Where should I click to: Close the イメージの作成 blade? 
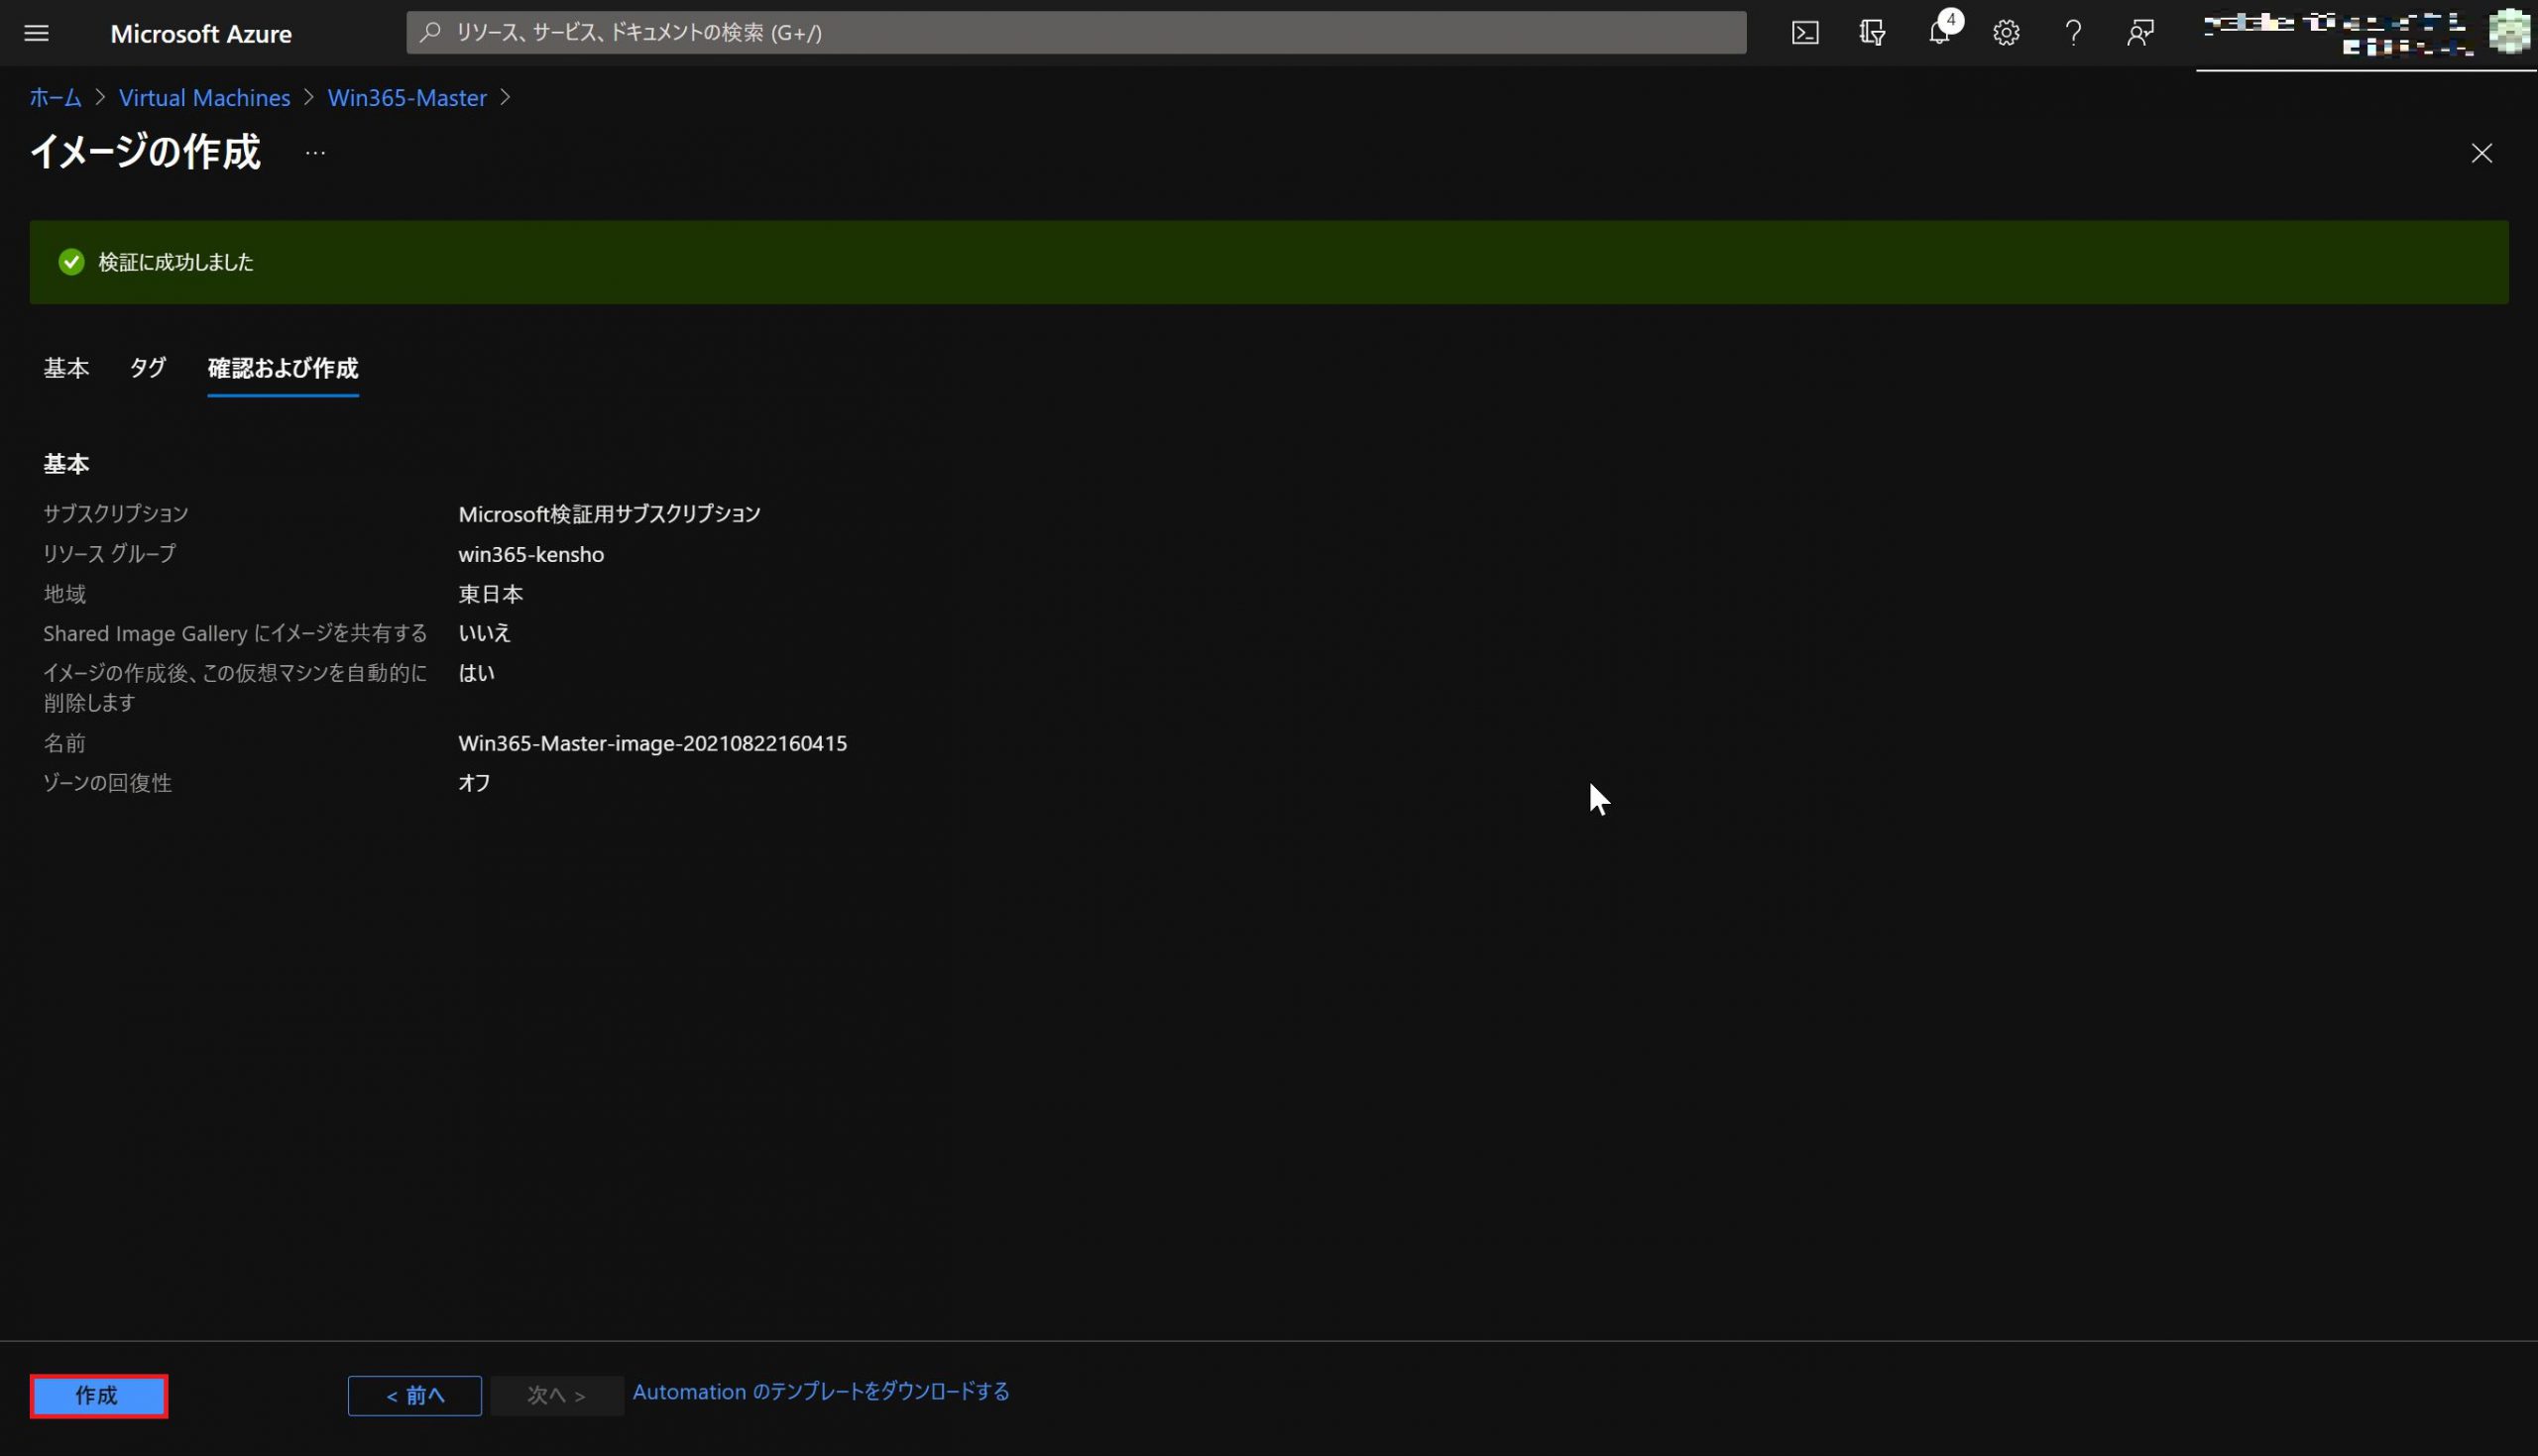tap(2481, 153)
